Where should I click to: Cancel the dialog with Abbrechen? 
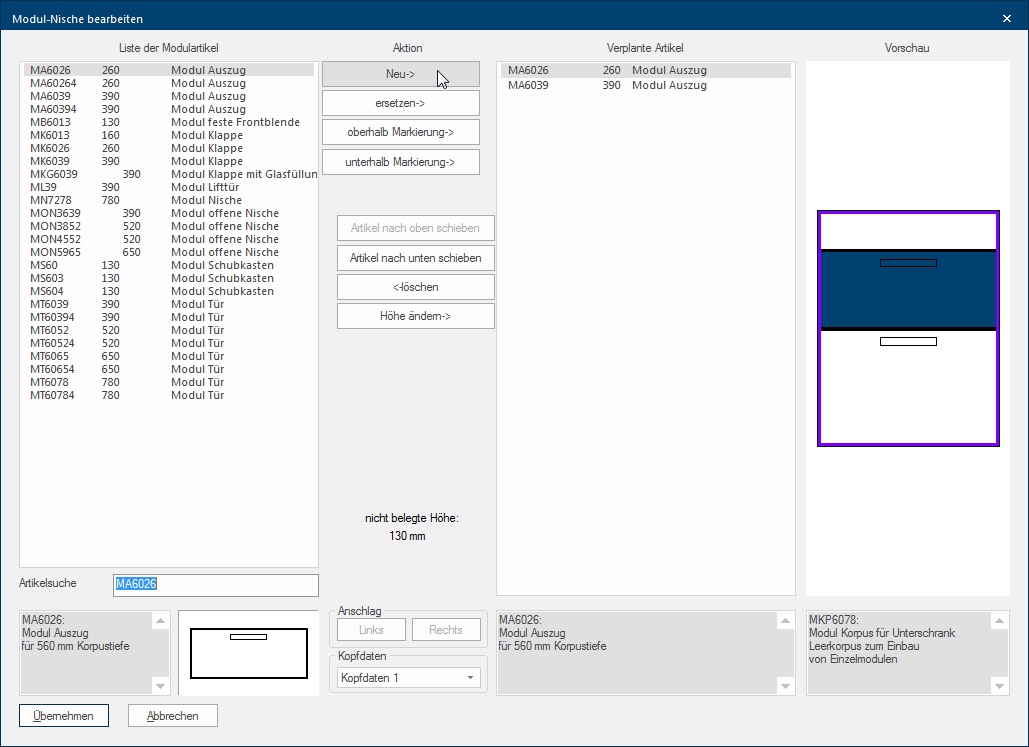[172, 716]
